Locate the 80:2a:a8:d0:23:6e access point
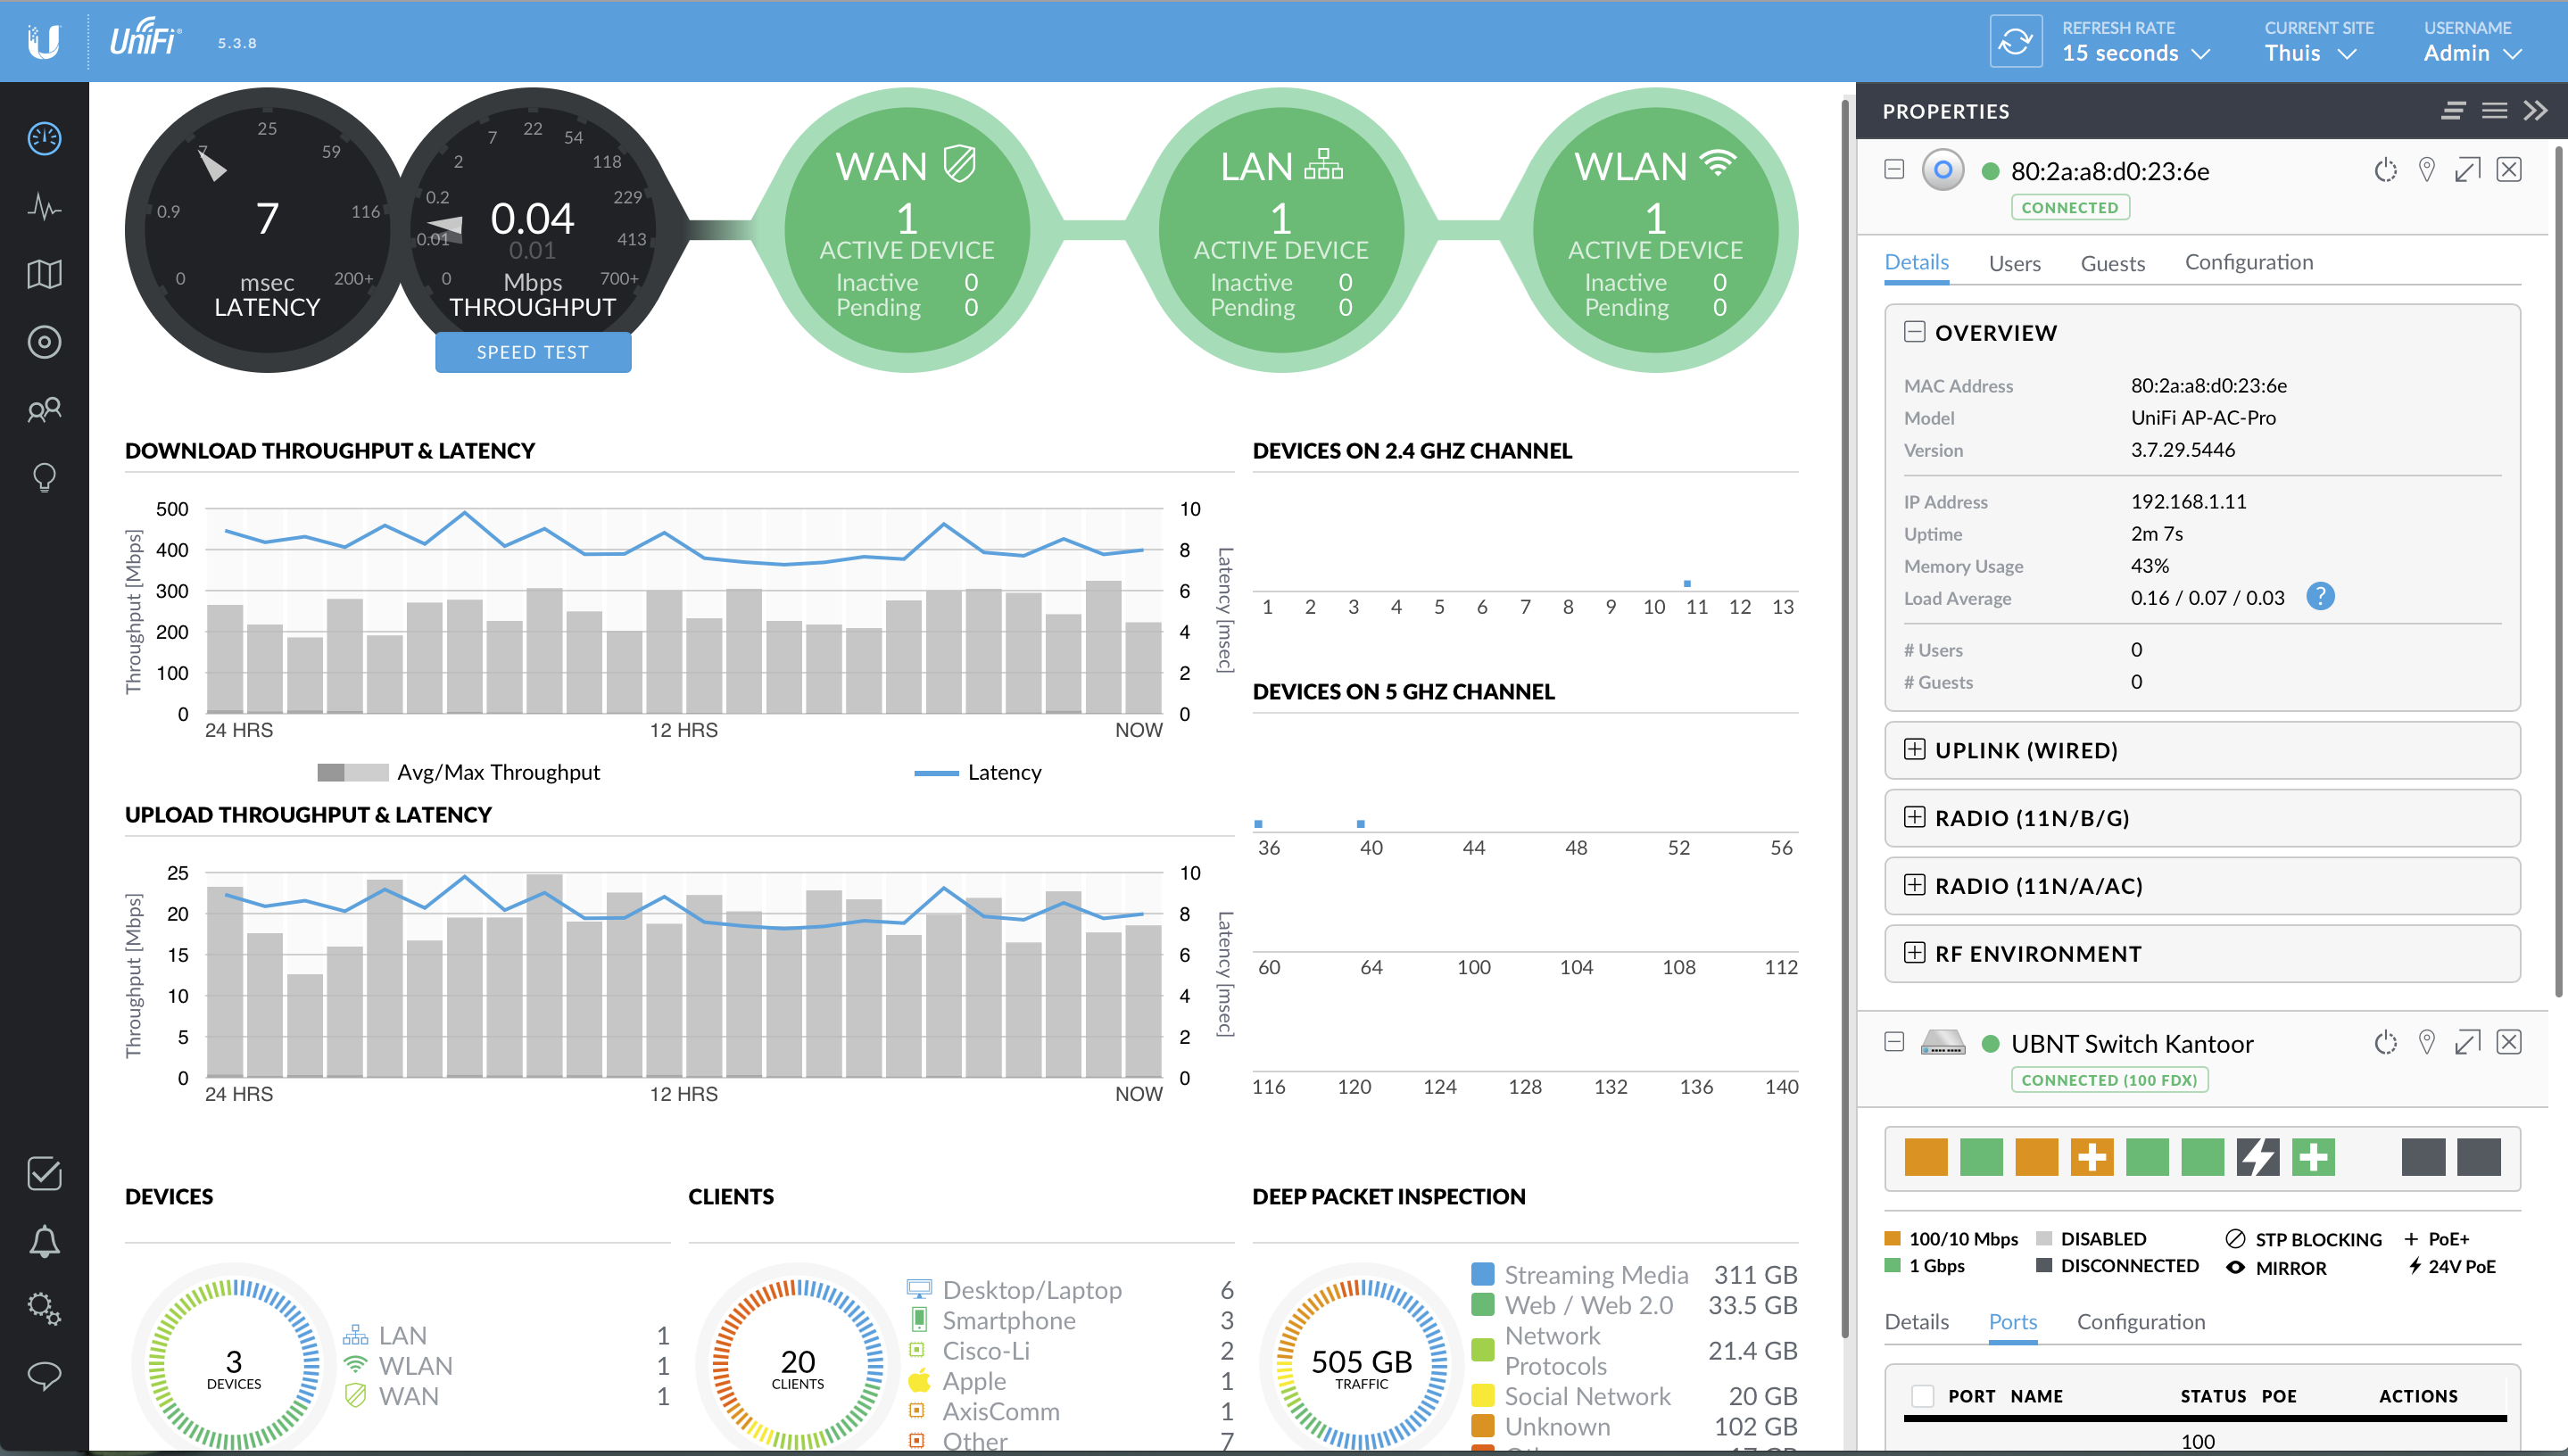Viewport: 2568px width, 1456px height. [x=2426, y=170]
